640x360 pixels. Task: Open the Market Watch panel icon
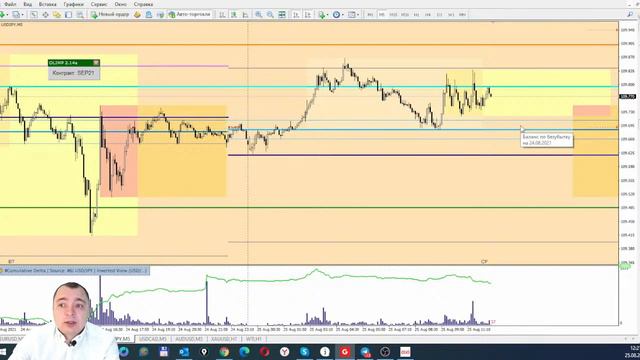[x=34, y=15]
